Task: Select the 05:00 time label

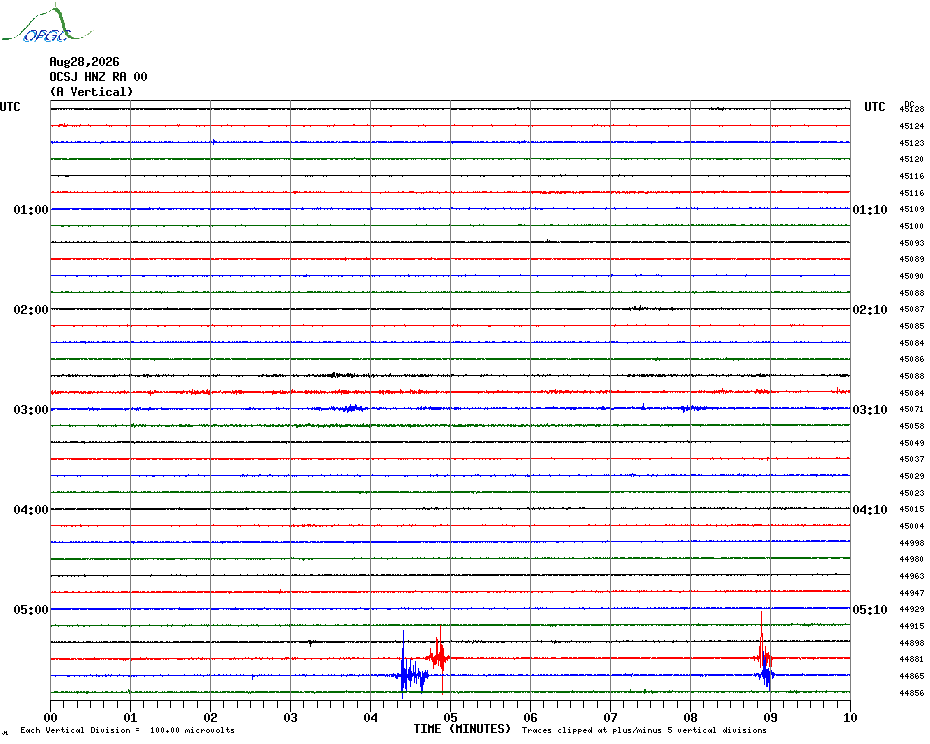Action: (x=31, y=610)
